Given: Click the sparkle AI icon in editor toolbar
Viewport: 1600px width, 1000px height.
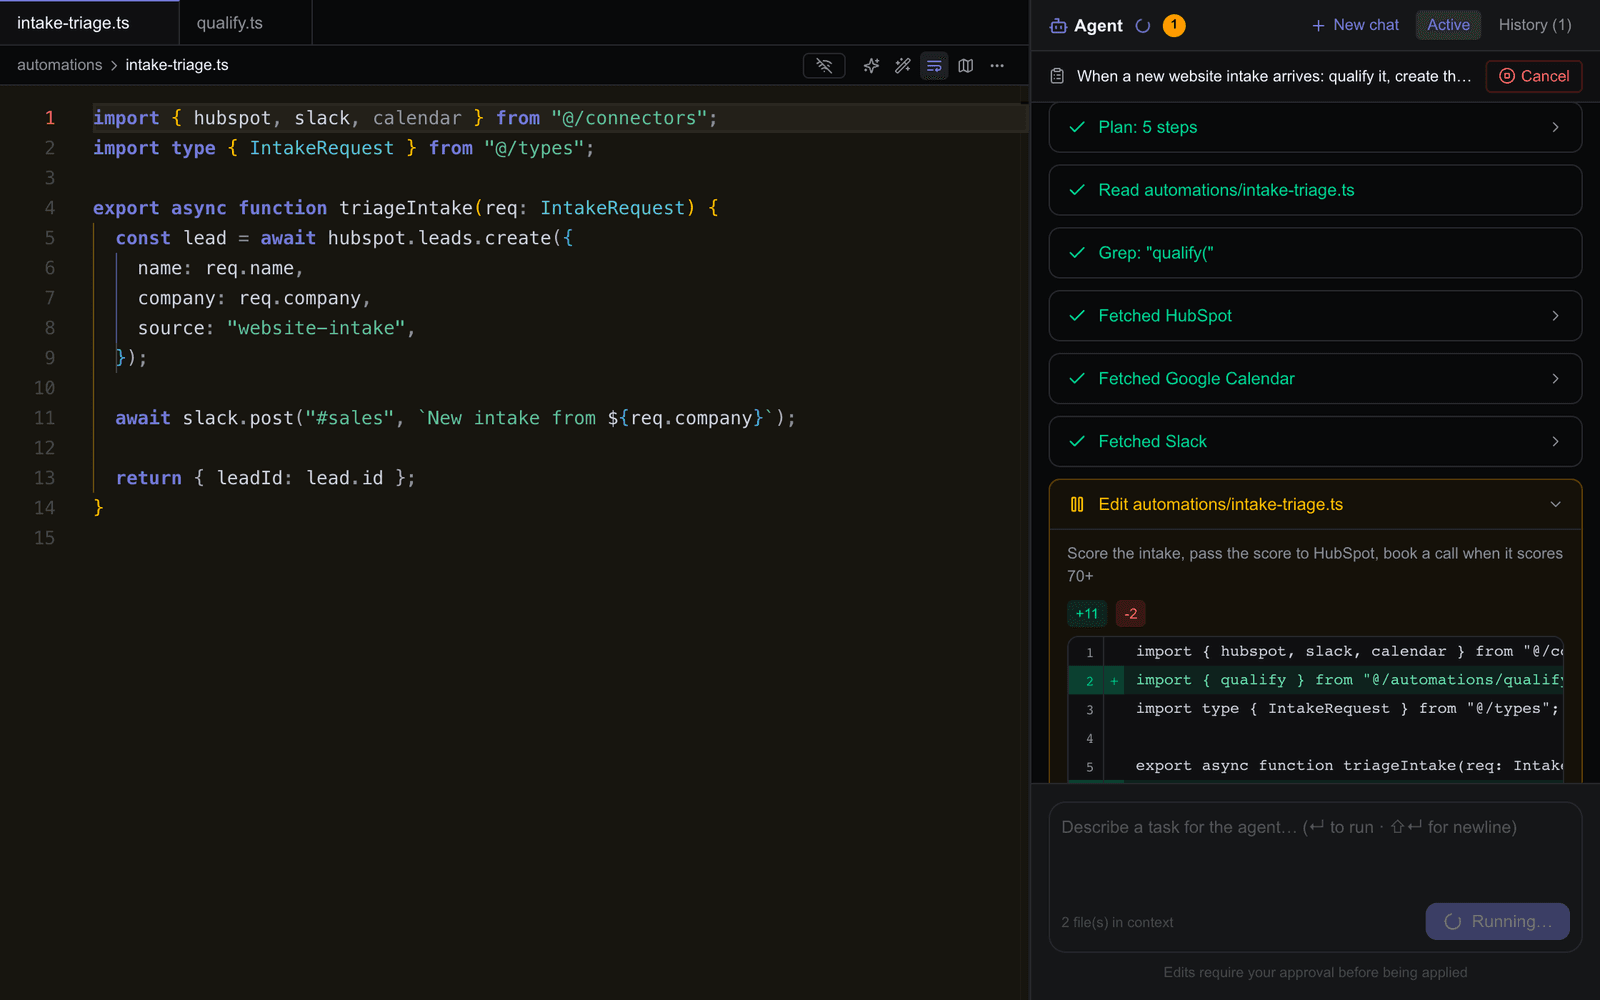Looking at the screenshot, I should click(x=871, y=66).
